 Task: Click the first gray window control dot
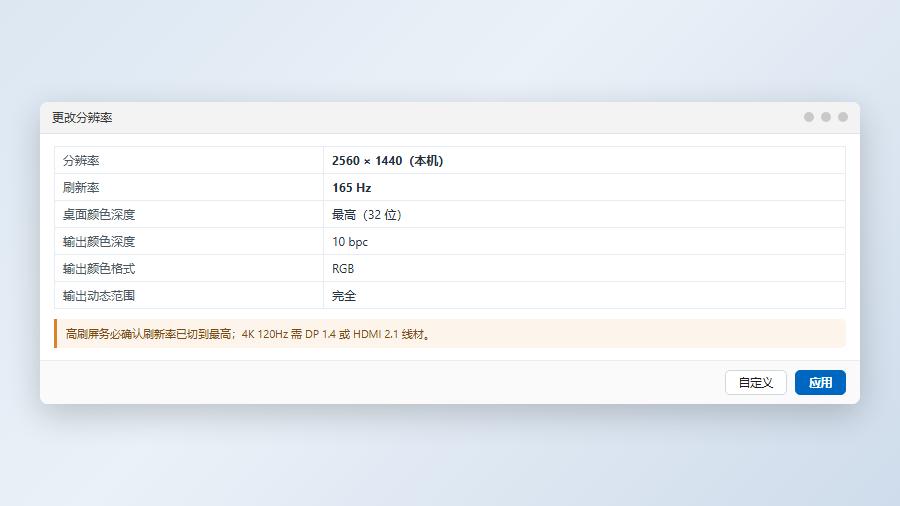click(809, 117)
